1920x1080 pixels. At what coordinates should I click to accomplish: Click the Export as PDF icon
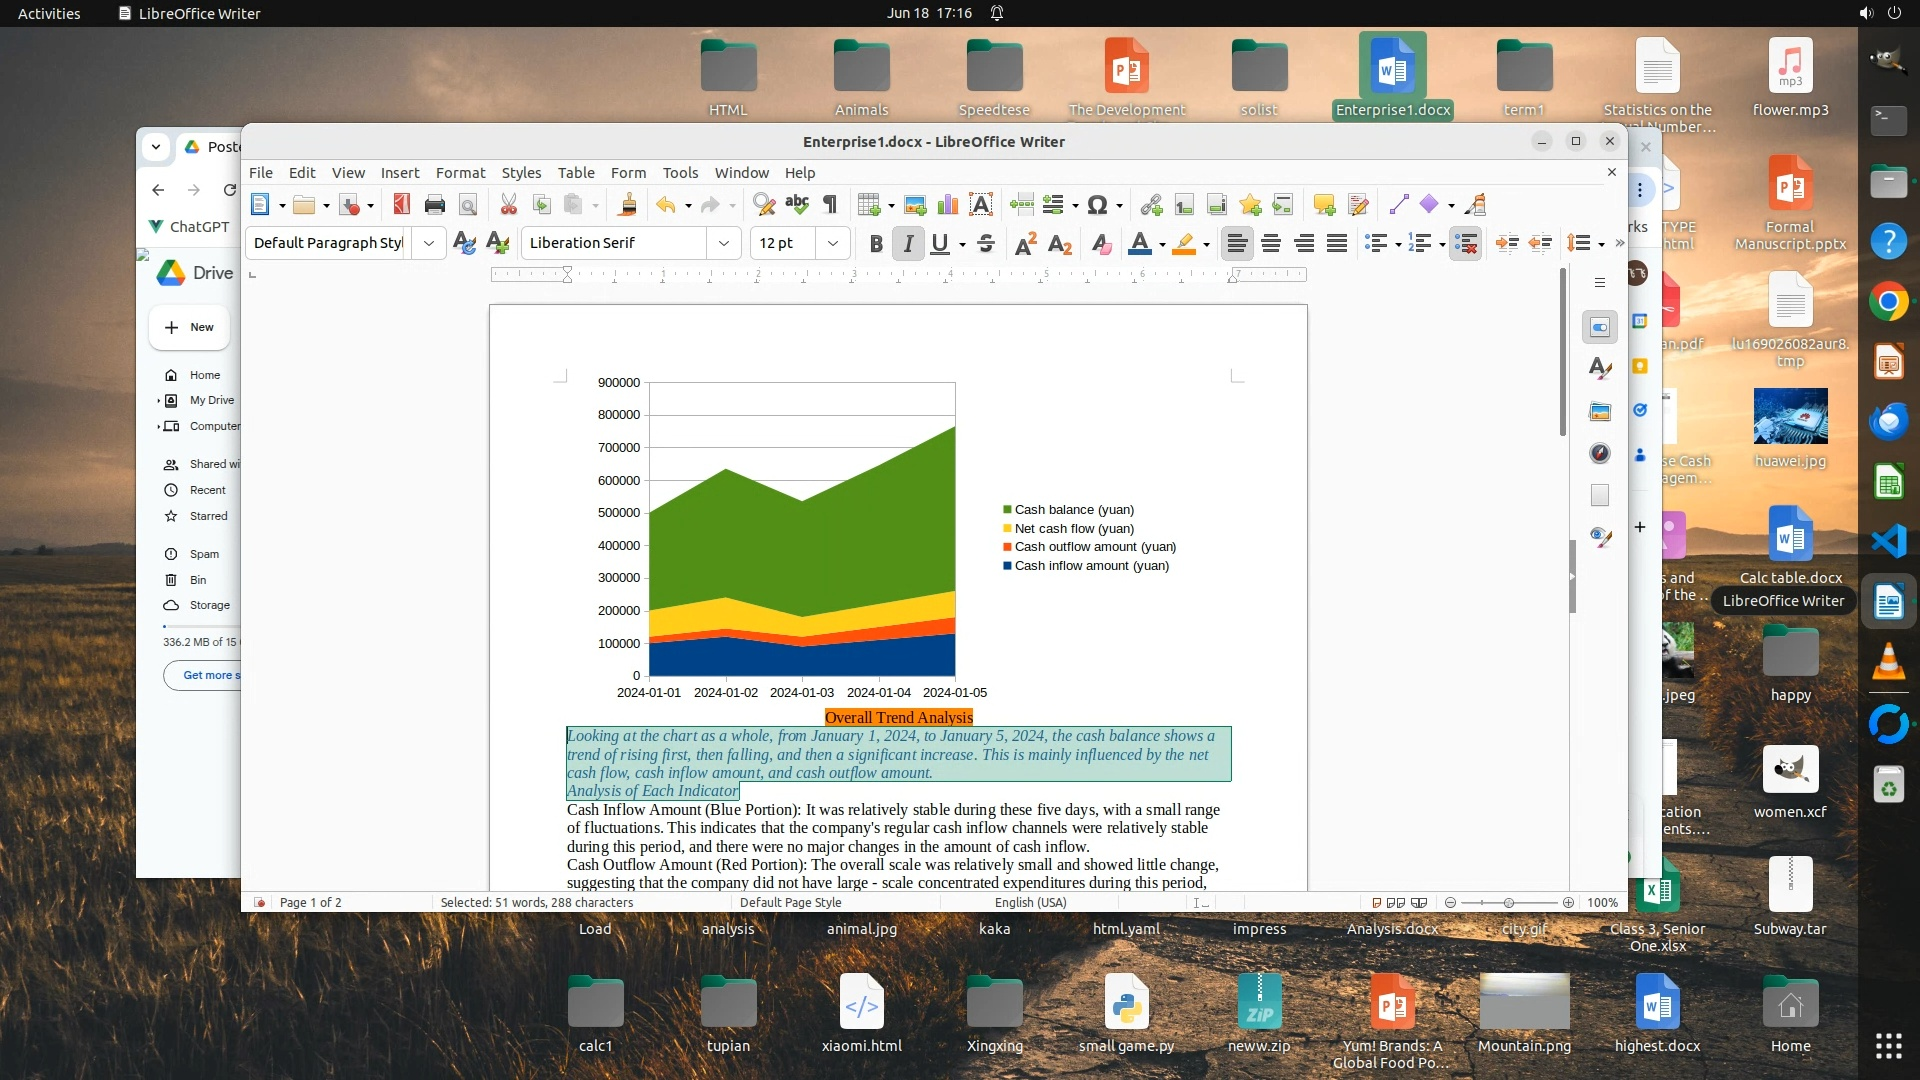tap(401, 205)
